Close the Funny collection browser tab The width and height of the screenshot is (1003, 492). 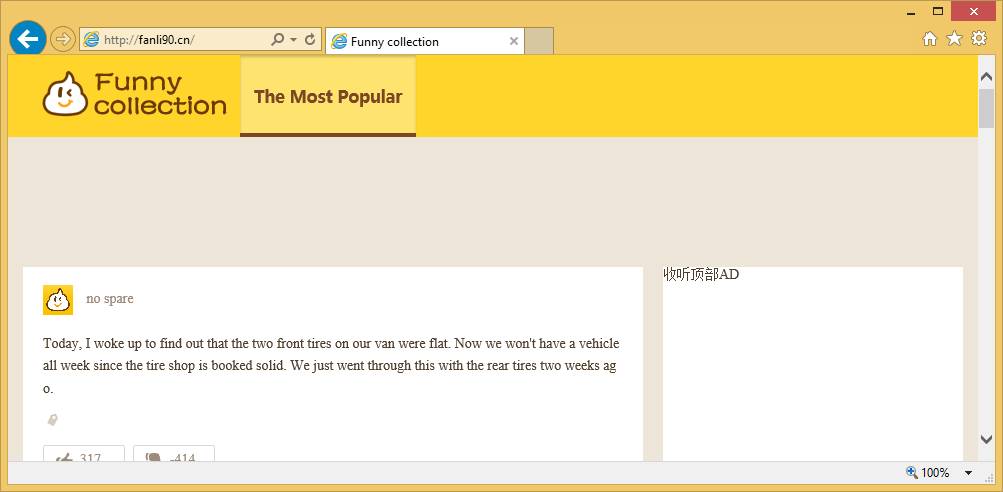tap(514, 41)
